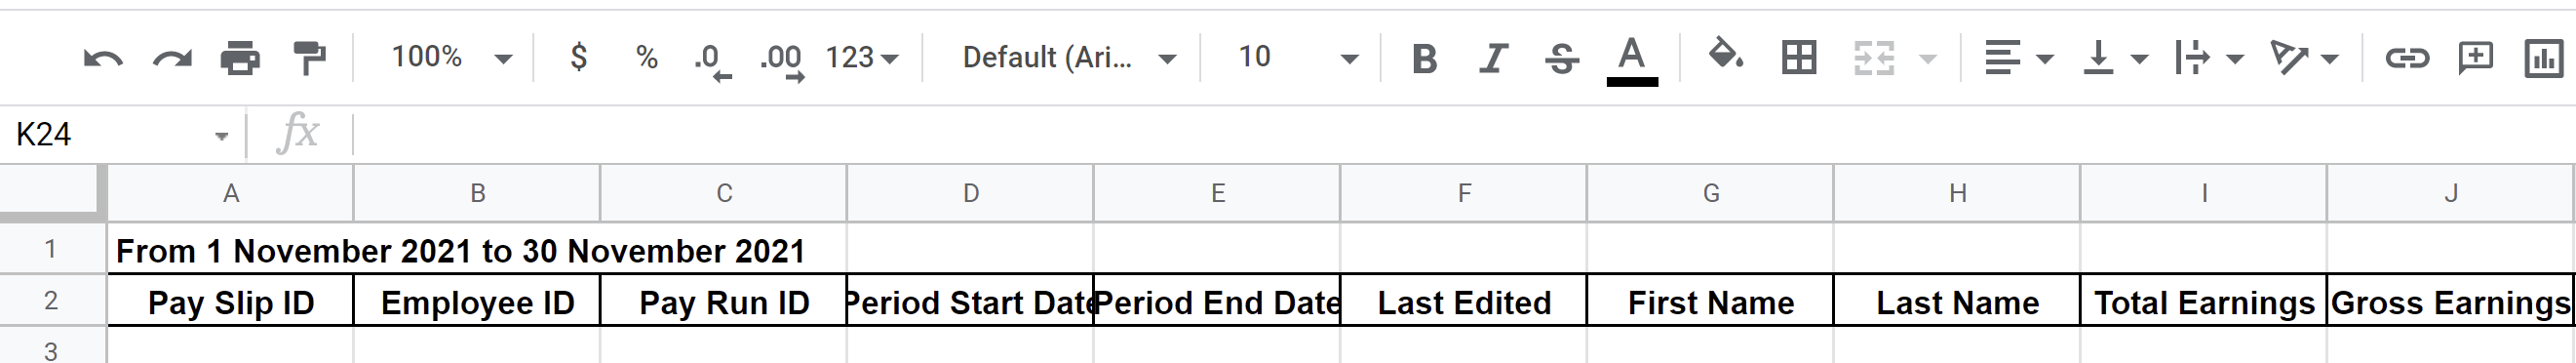This screenshot has width=2576, height=363.
Task: Open the text color picker
Action: pyautogui.click(x=1632, y=59)
